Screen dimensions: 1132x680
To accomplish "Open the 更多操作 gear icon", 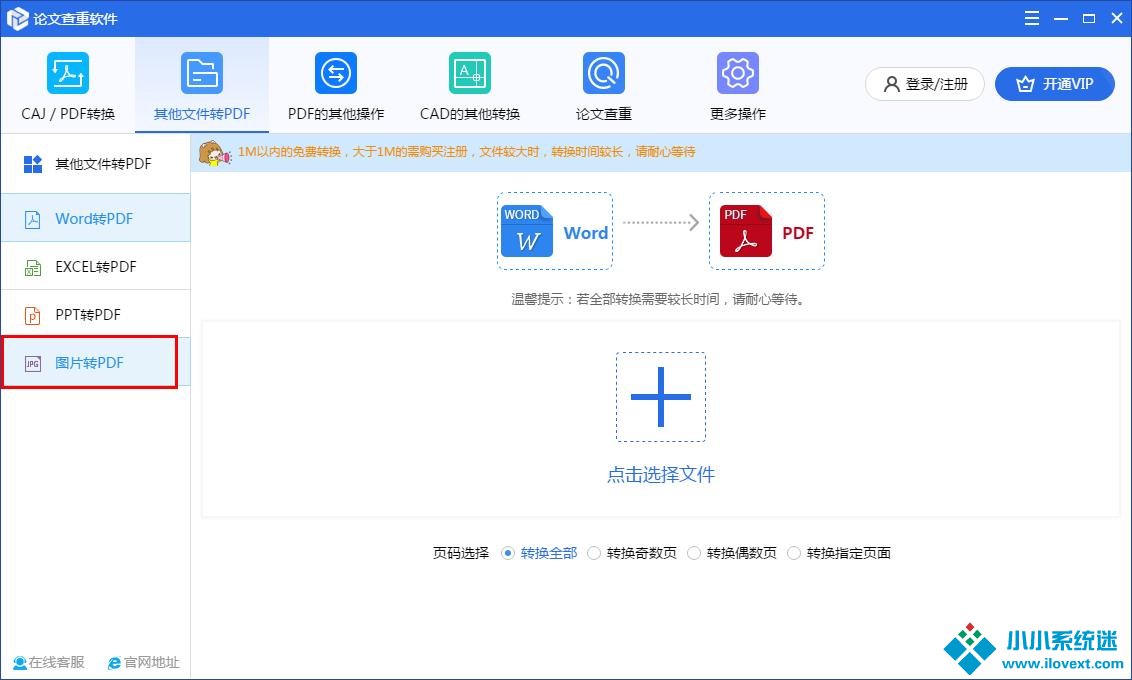I will click(x=738, y=73).
